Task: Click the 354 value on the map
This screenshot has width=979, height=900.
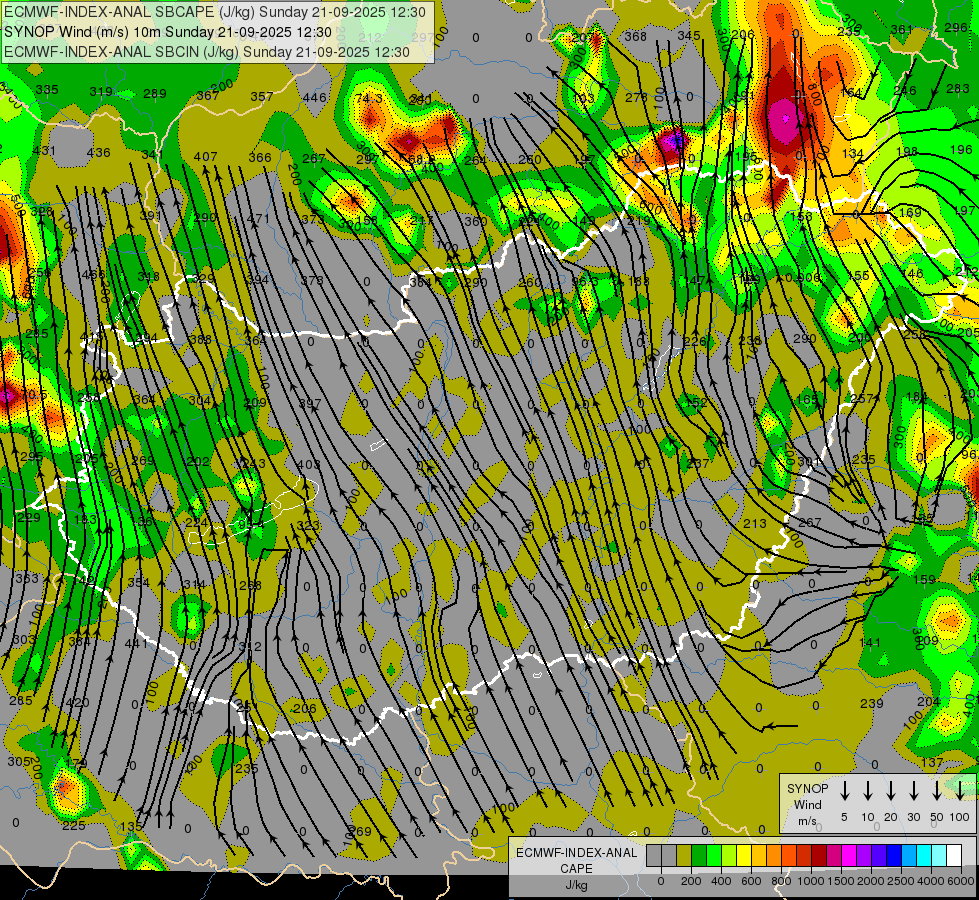Action: point(138,582)
